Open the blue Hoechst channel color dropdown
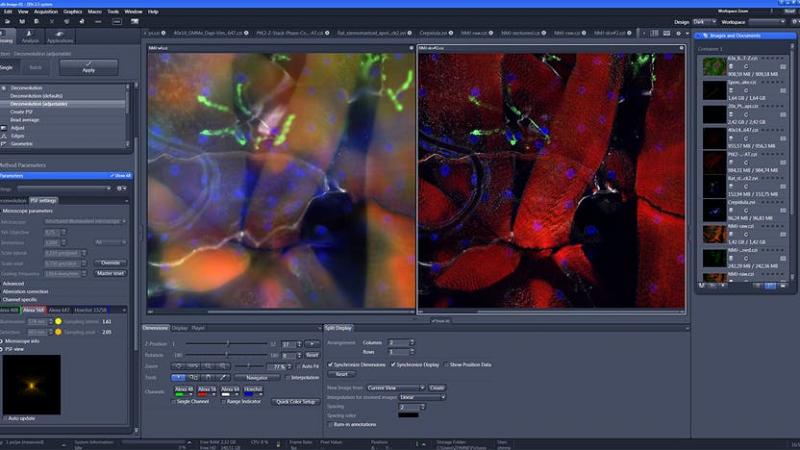The width and height of the screenshot is (800, 450). (x=260, y=394)
